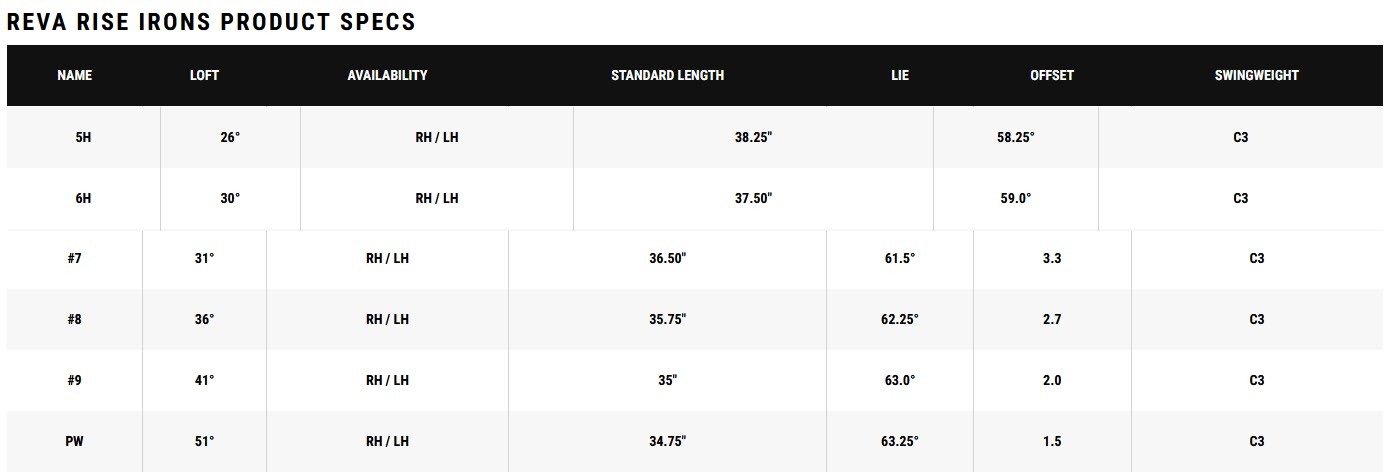1390x475 pixels.
Task: Select the LIE column header
Action: (900, 75)
